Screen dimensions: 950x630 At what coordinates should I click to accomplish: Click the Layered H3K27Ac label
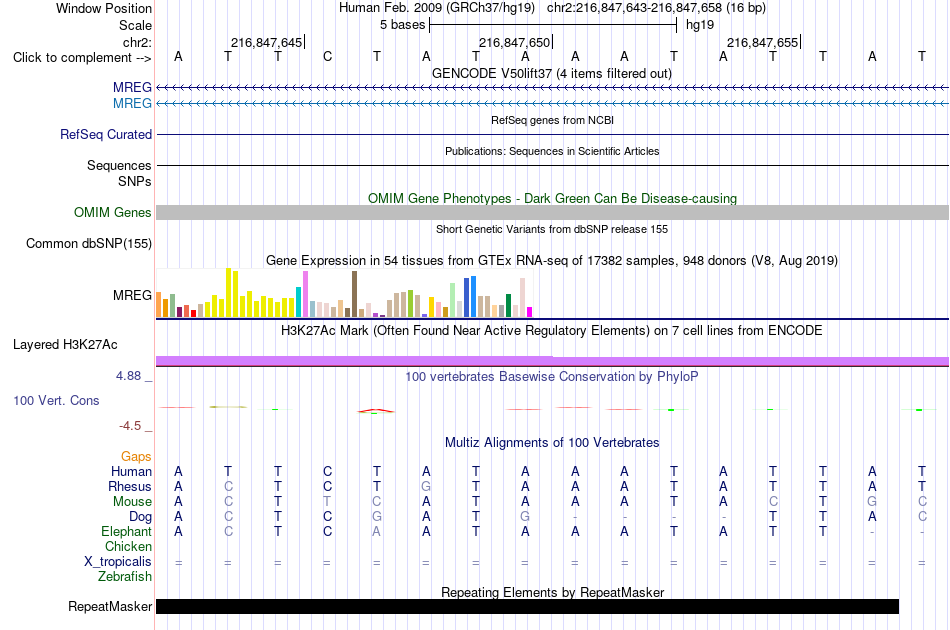(65, 345)
